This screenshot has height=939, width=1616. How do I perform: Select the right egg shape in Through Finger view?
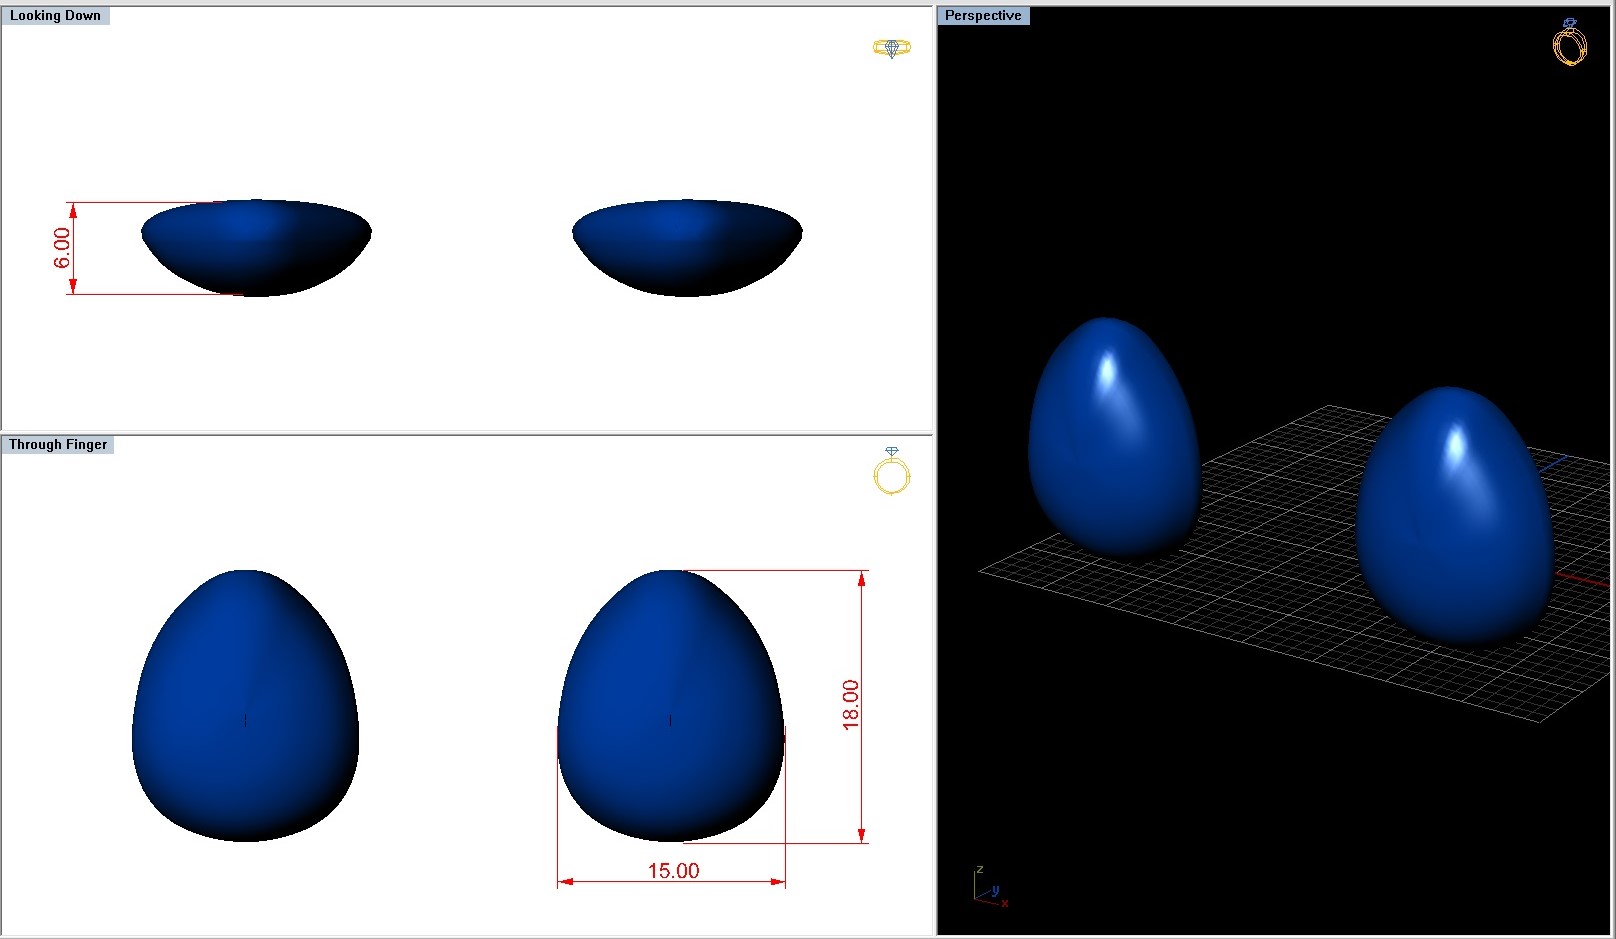tap(671, 706)
